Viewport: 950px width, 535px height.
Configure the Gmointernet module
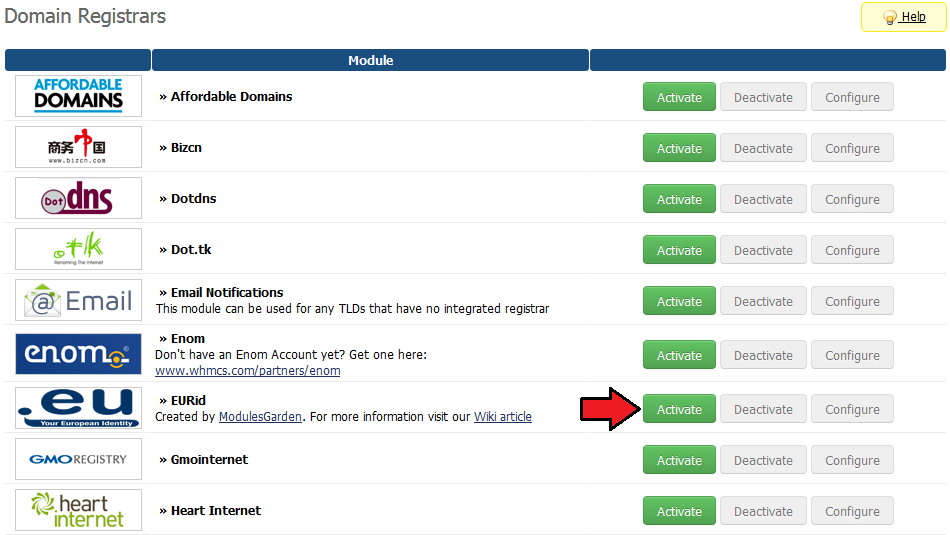coord(852,459)
